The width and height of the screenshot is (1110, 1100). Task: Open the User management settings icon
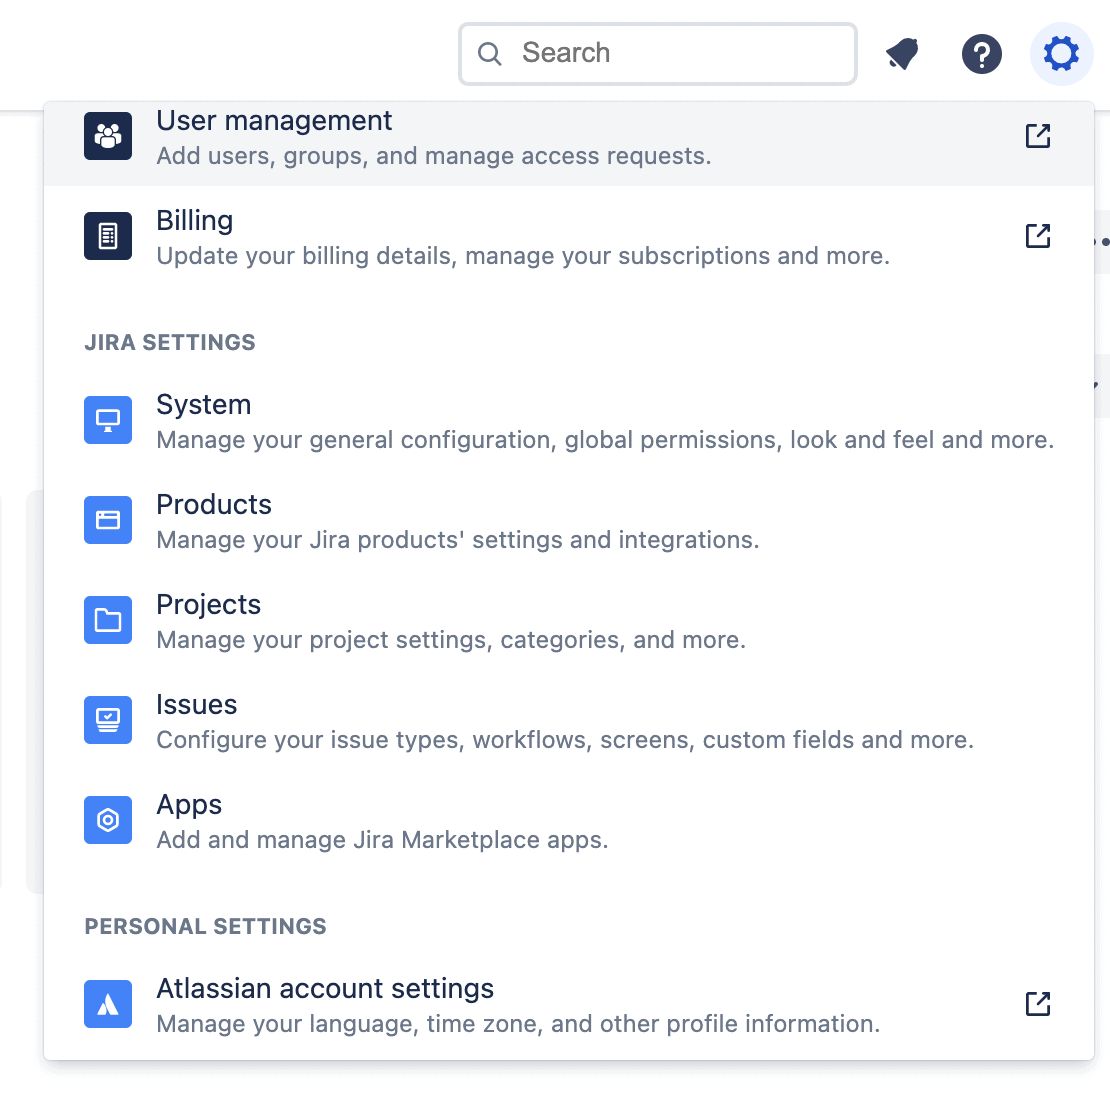click(x=107, y=135)
